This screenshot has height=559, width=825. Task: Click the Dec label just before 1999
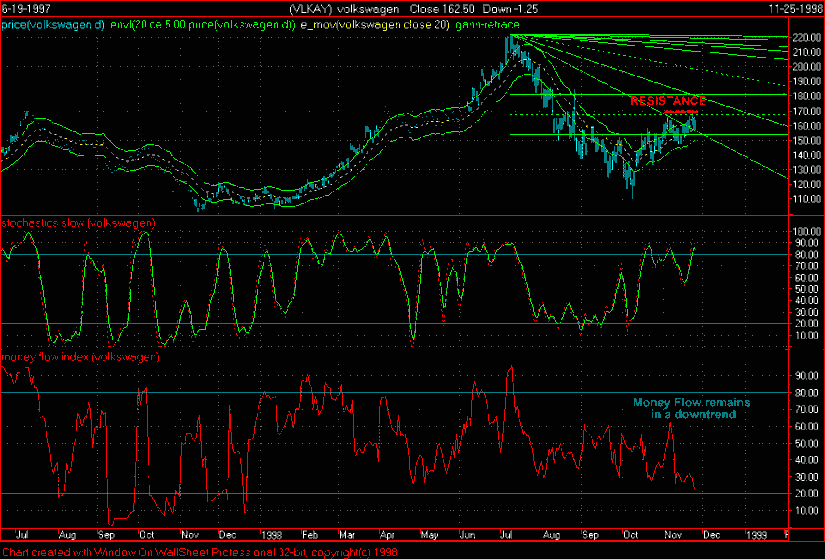(x=711, y=535)
